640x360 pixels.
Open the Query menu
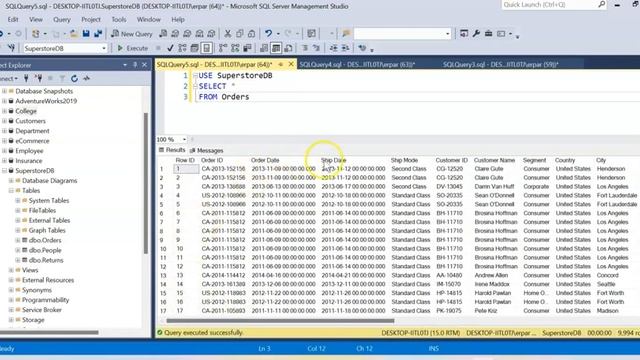point(62,19)
